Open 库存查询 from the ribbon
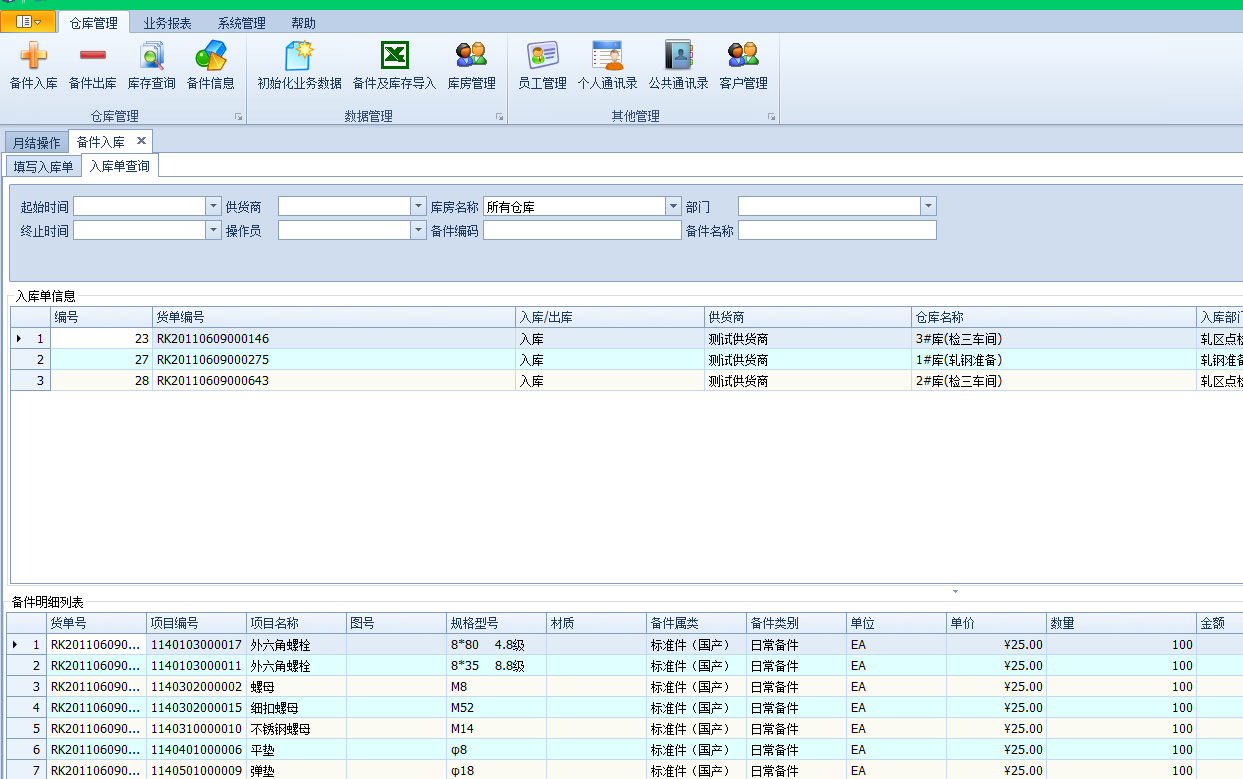Viewport: 1243px width, 779px height. pos(151,56)
